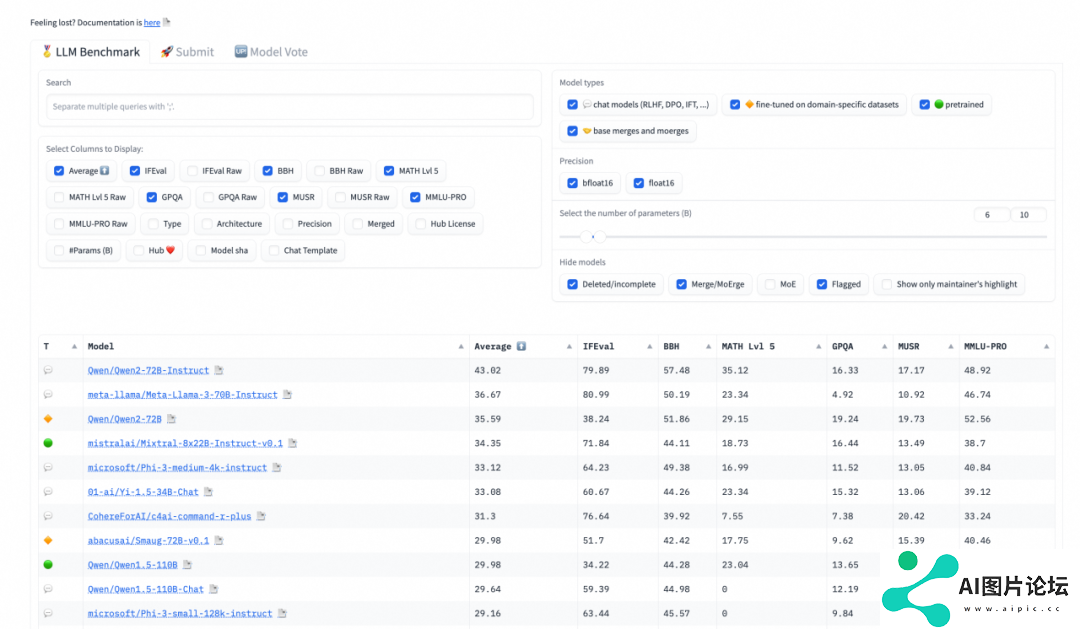Open CohereForAI/c4ai-command-r-plus link
The height and width of the screenshot is (629, 1080).
coord(169,516)
